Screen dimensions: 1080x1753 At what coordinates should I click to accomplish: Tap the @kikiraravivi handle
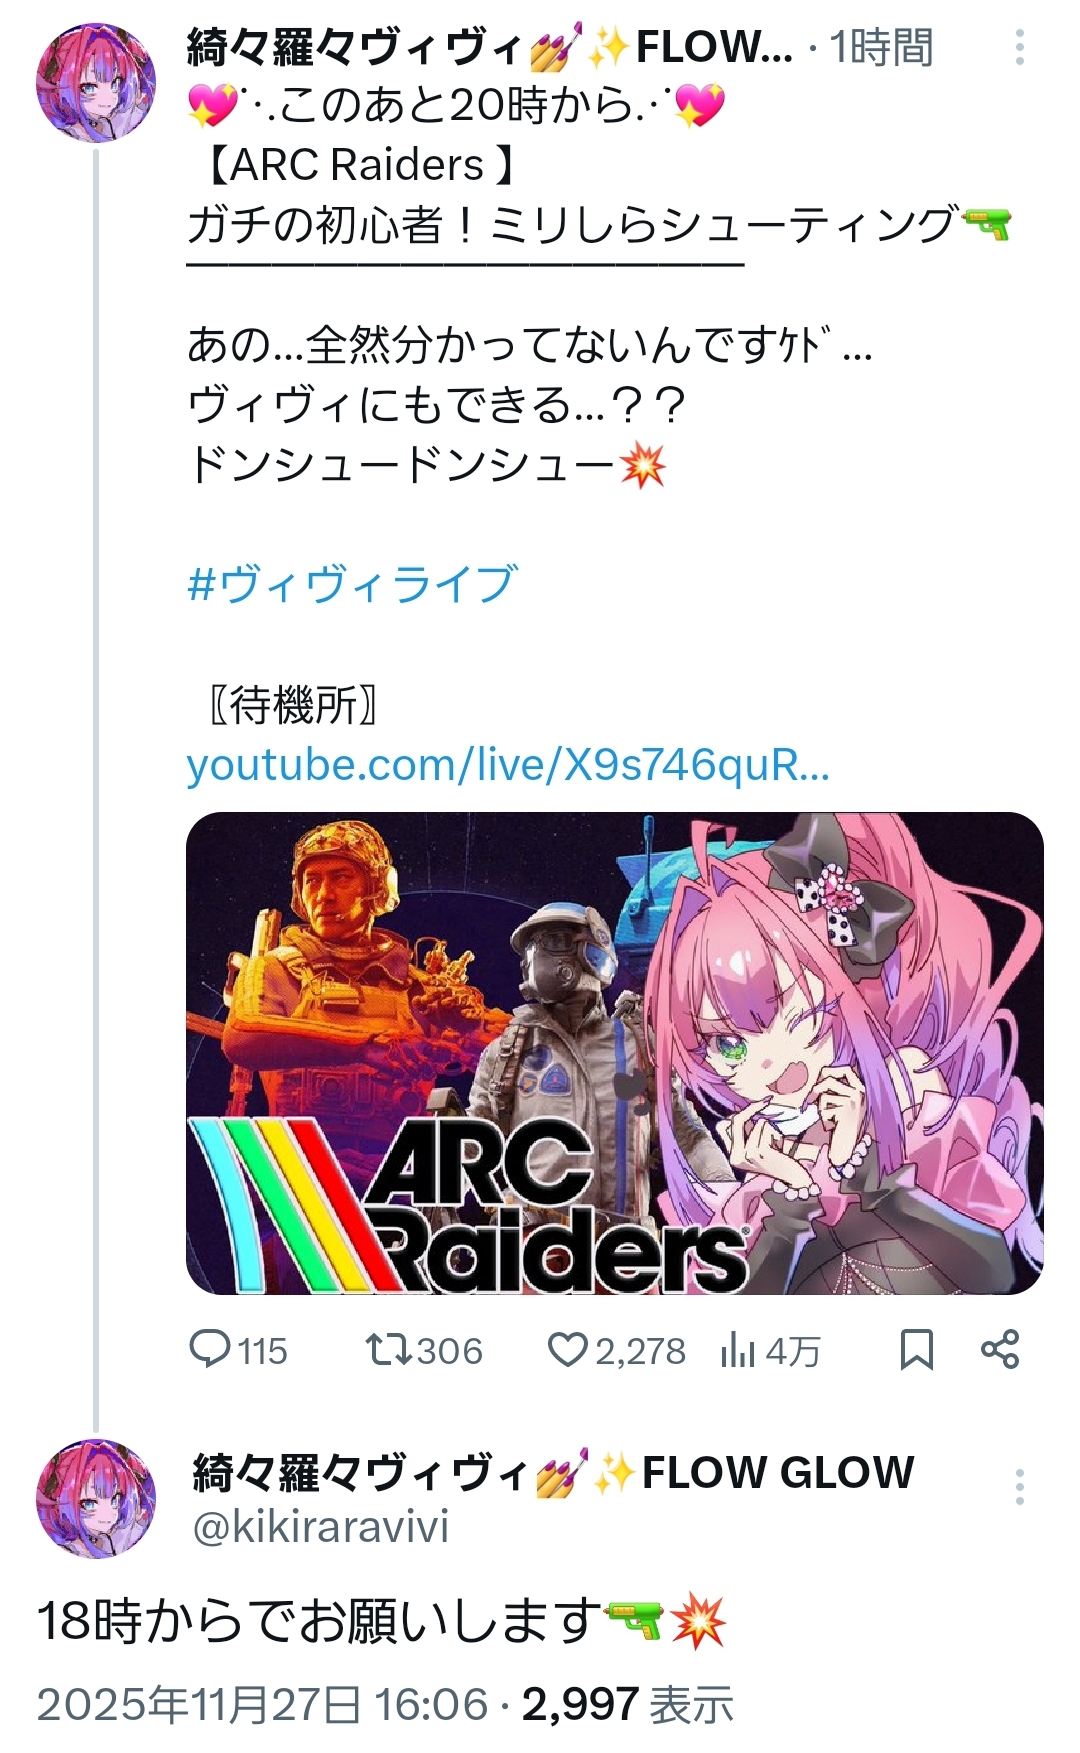click(x=320, y=1527)
